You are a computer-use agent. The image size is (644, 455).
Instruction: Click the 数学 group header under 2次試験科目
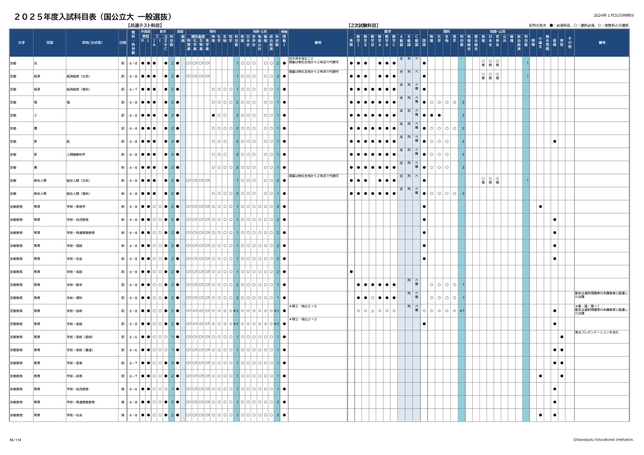[x=381, y=31]
